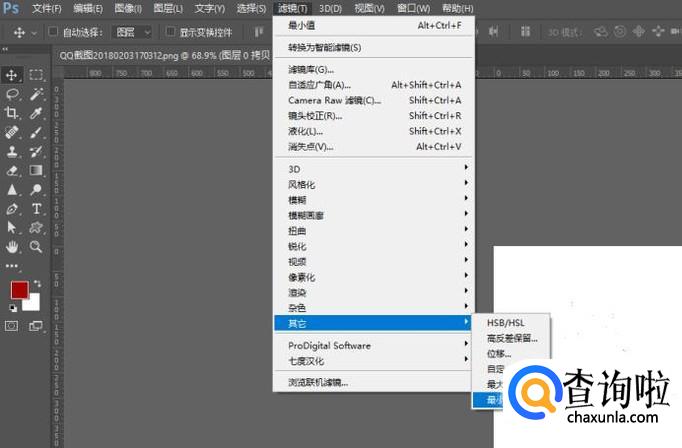Select the Crop tool
The height and width of the screenshot is (448, 682).
11,113
